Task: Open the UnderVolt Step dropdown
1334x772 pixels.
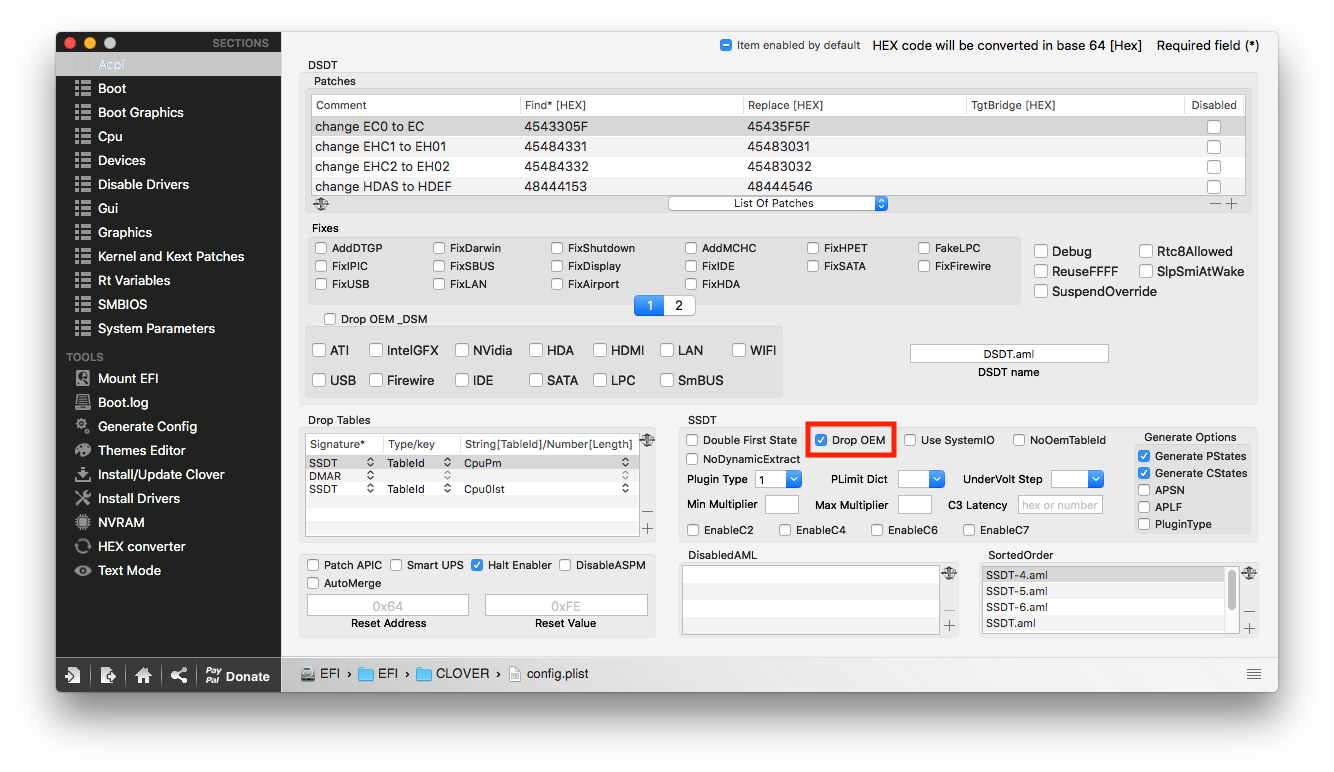Action: point(1077,479)
